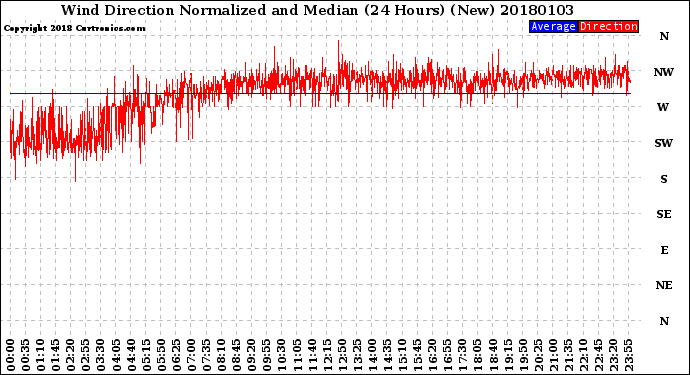The image size is (690, 375).
Task: Click the bottom 'N' axis label
Action: [x=664, y=321]
